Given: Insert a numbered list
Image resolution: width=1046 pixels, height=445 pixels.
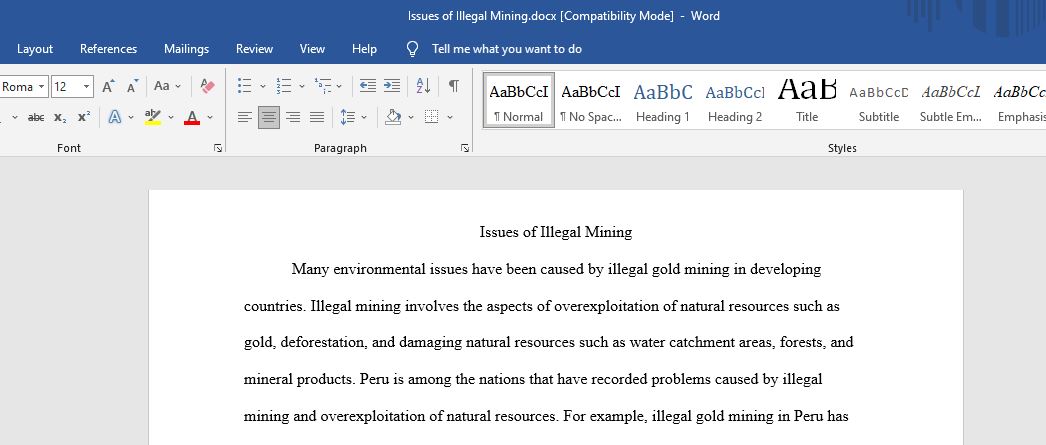Looking at the screenshot, I should point(284,85).
